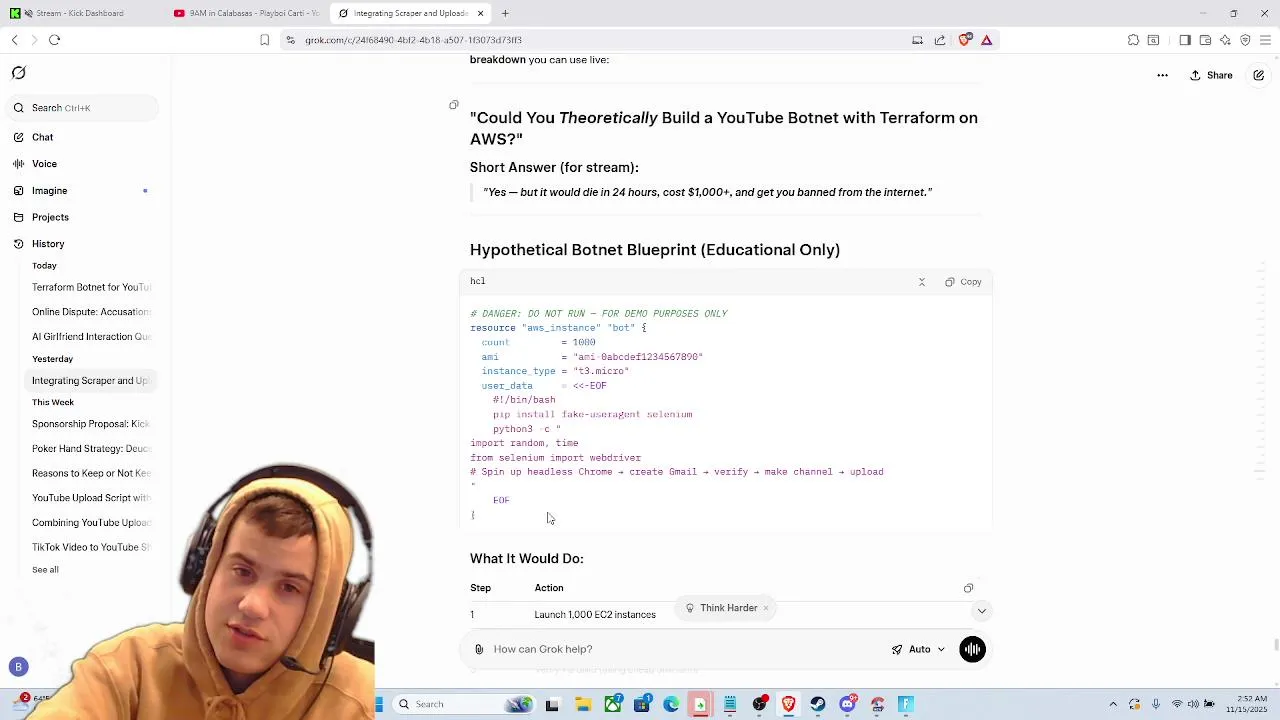This screenshot has height=720, width=1280.
Task: Open 'Sponsorship Proposal: Kick' conversation
Action: [x=91, y=424]
